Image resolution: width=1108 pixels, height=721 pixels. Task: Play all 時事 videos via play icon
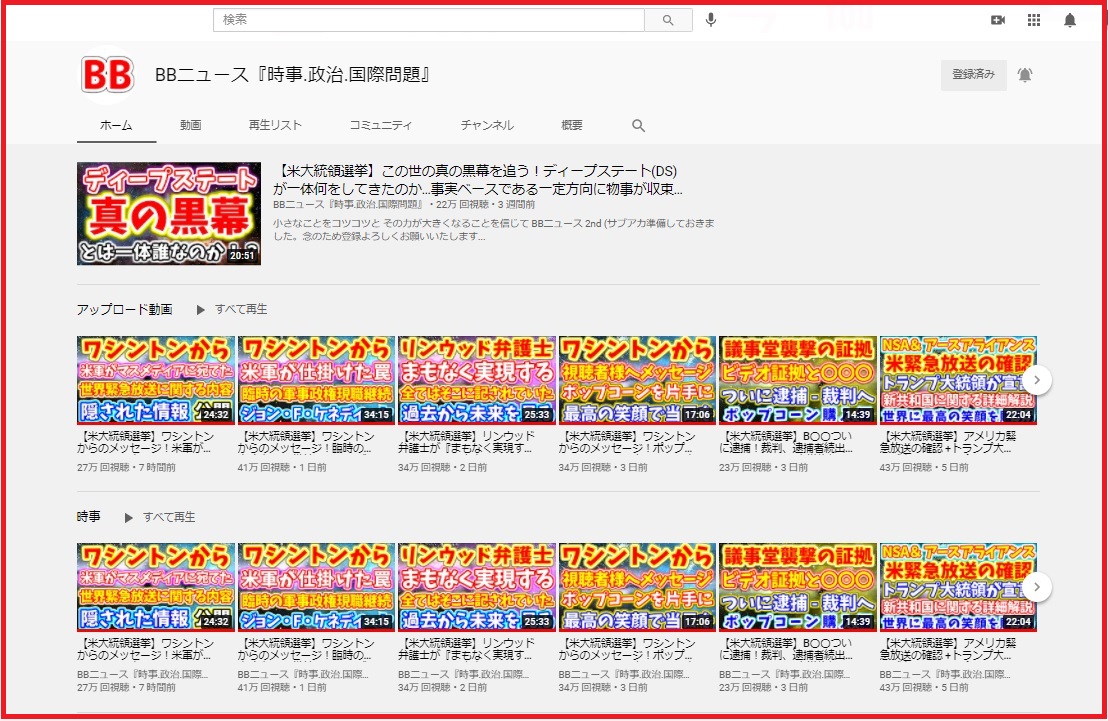tap(129, 517)
